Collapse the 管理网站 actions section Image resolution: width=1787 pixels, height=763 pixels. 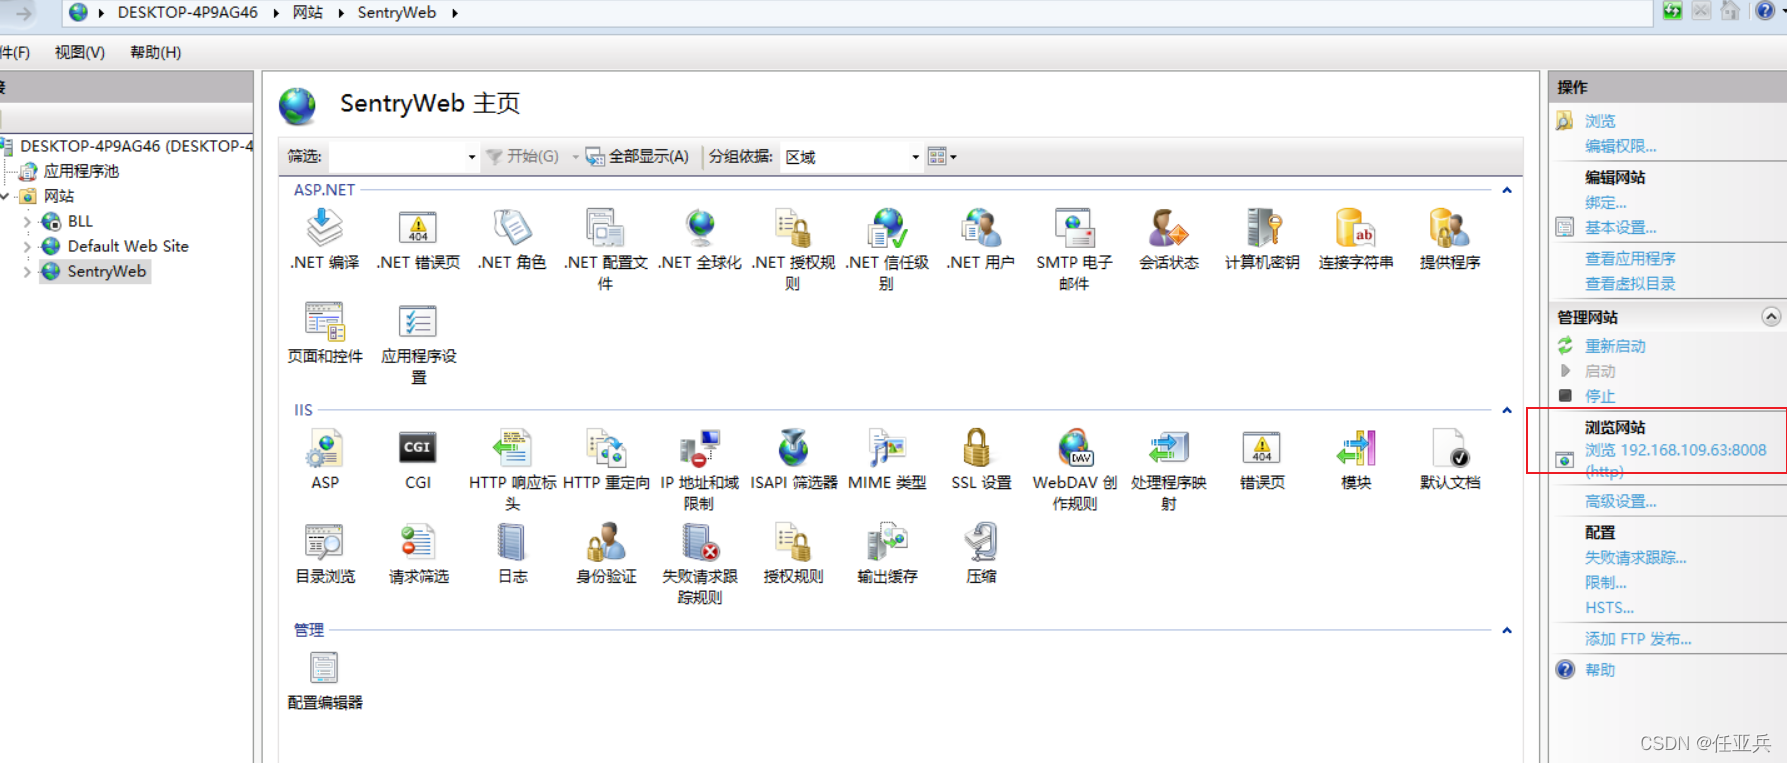(1771, 316)
